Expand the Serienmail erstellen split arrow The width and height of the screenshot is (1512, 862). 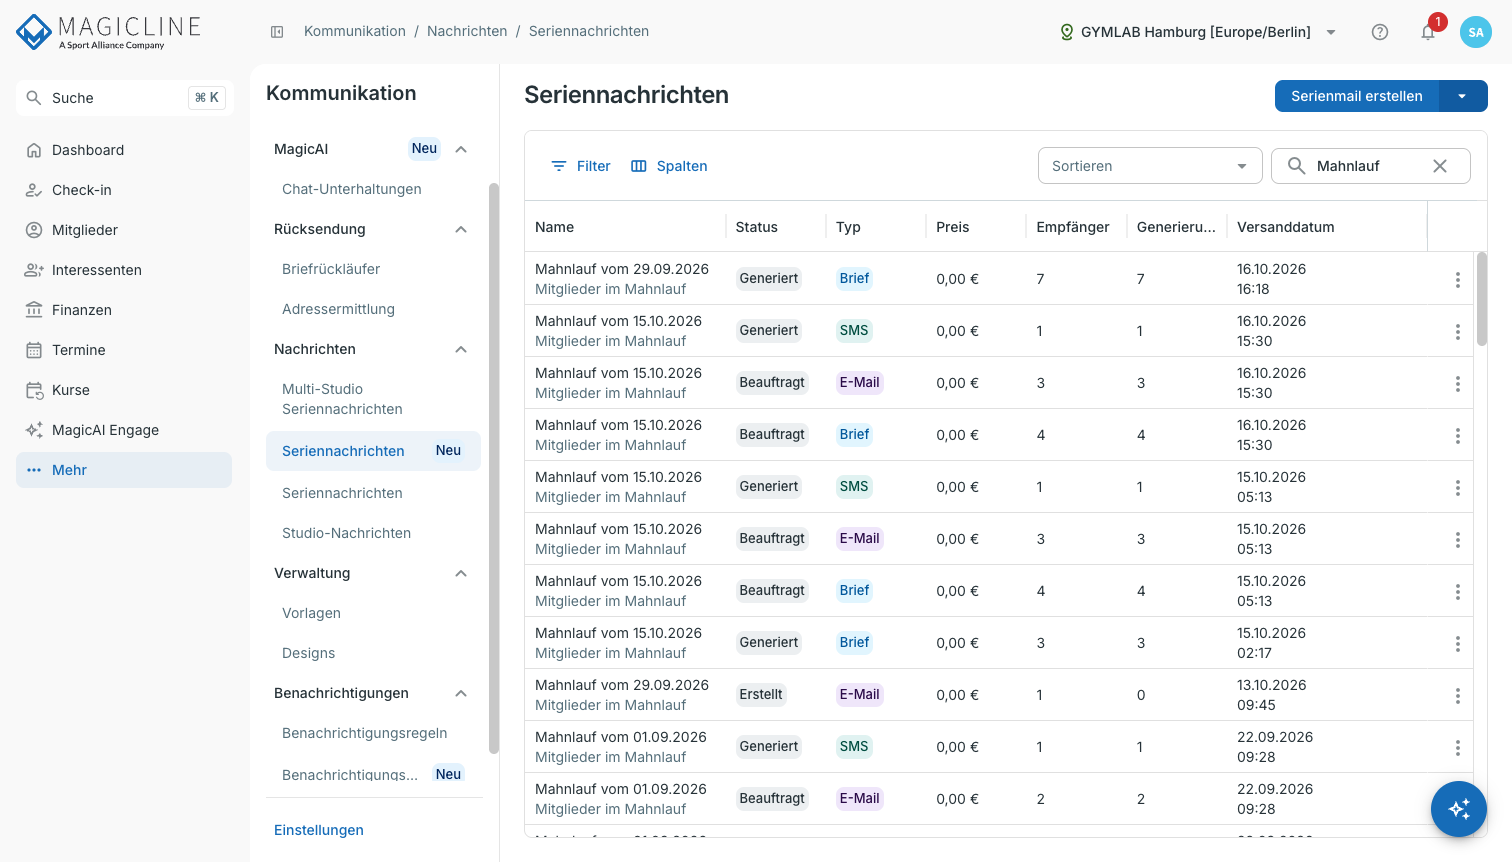coord(1463,96)
